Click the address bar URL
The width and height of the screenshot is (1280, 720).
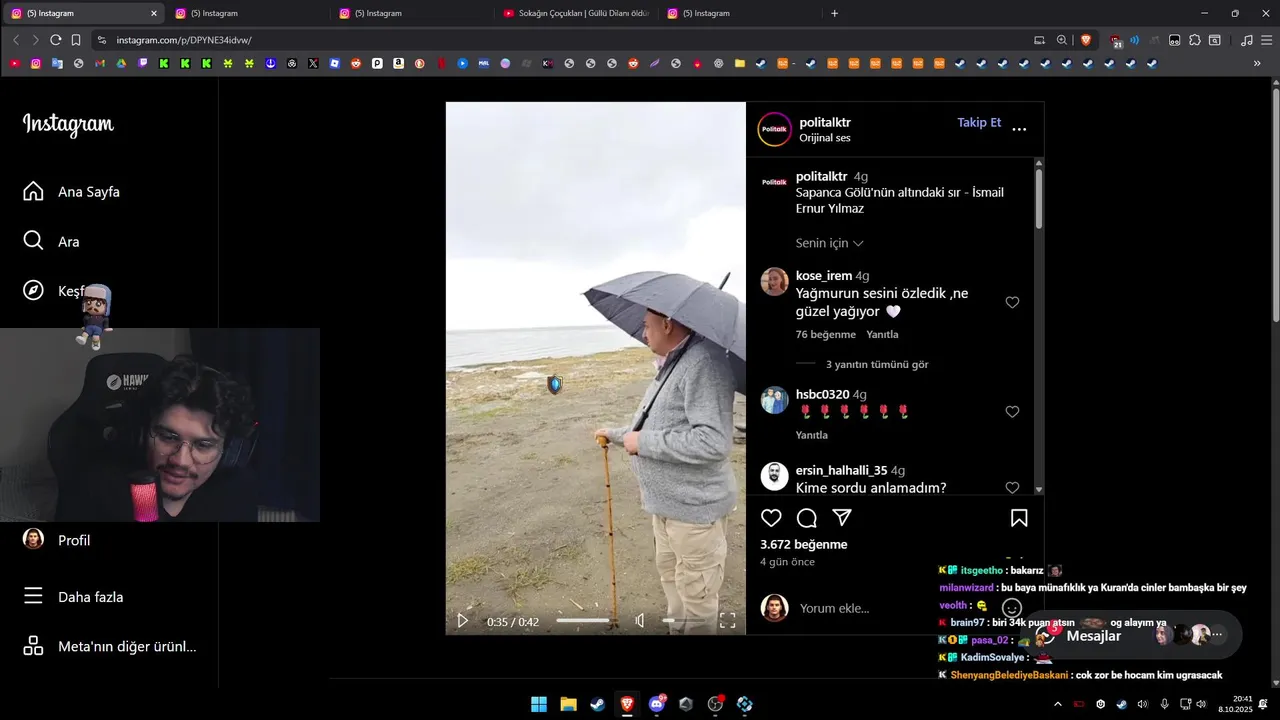[184, 40]
